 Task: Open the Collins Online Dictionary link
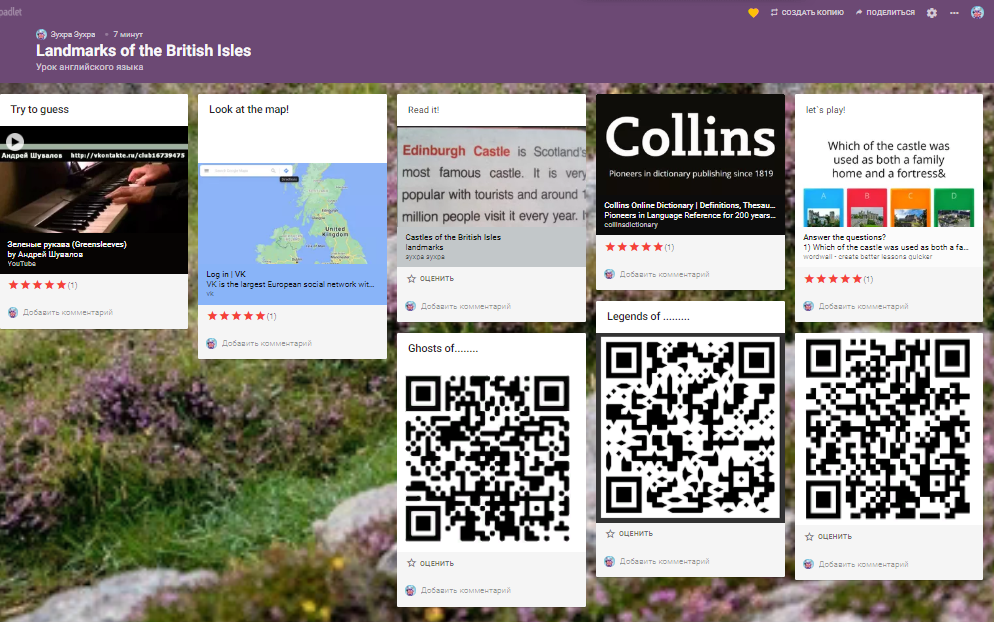tap(690, 163)
